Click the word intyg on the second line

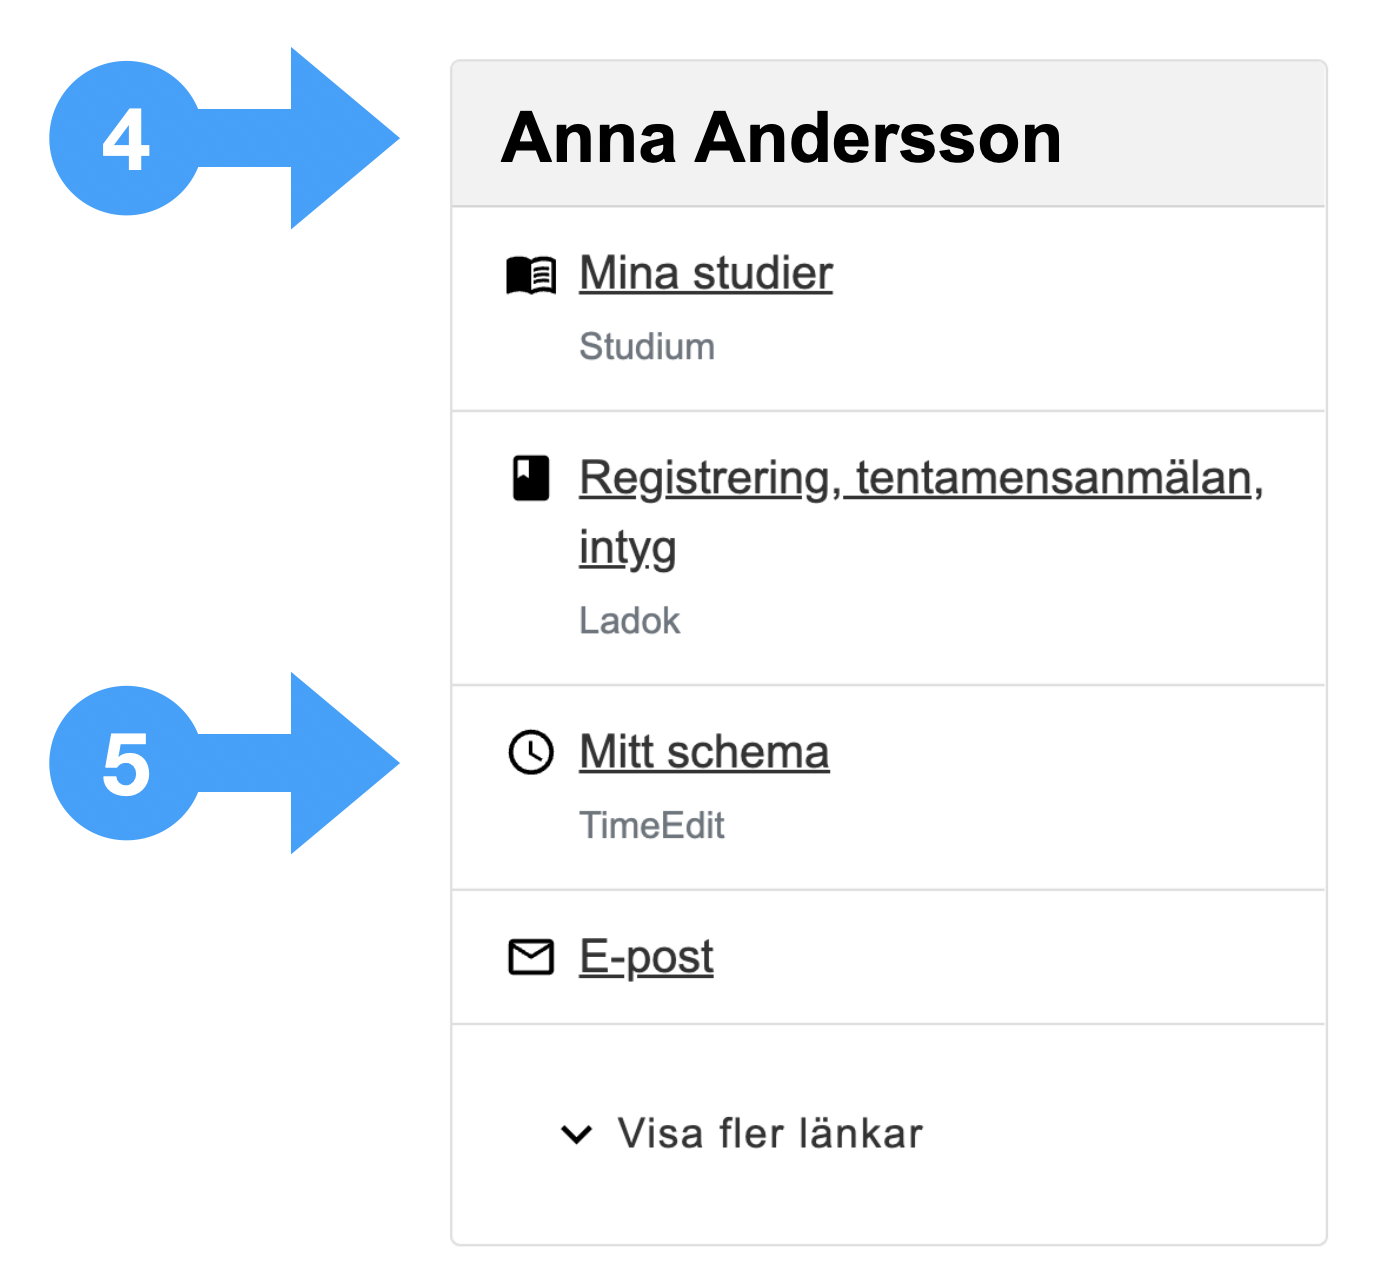pos(628,548)
